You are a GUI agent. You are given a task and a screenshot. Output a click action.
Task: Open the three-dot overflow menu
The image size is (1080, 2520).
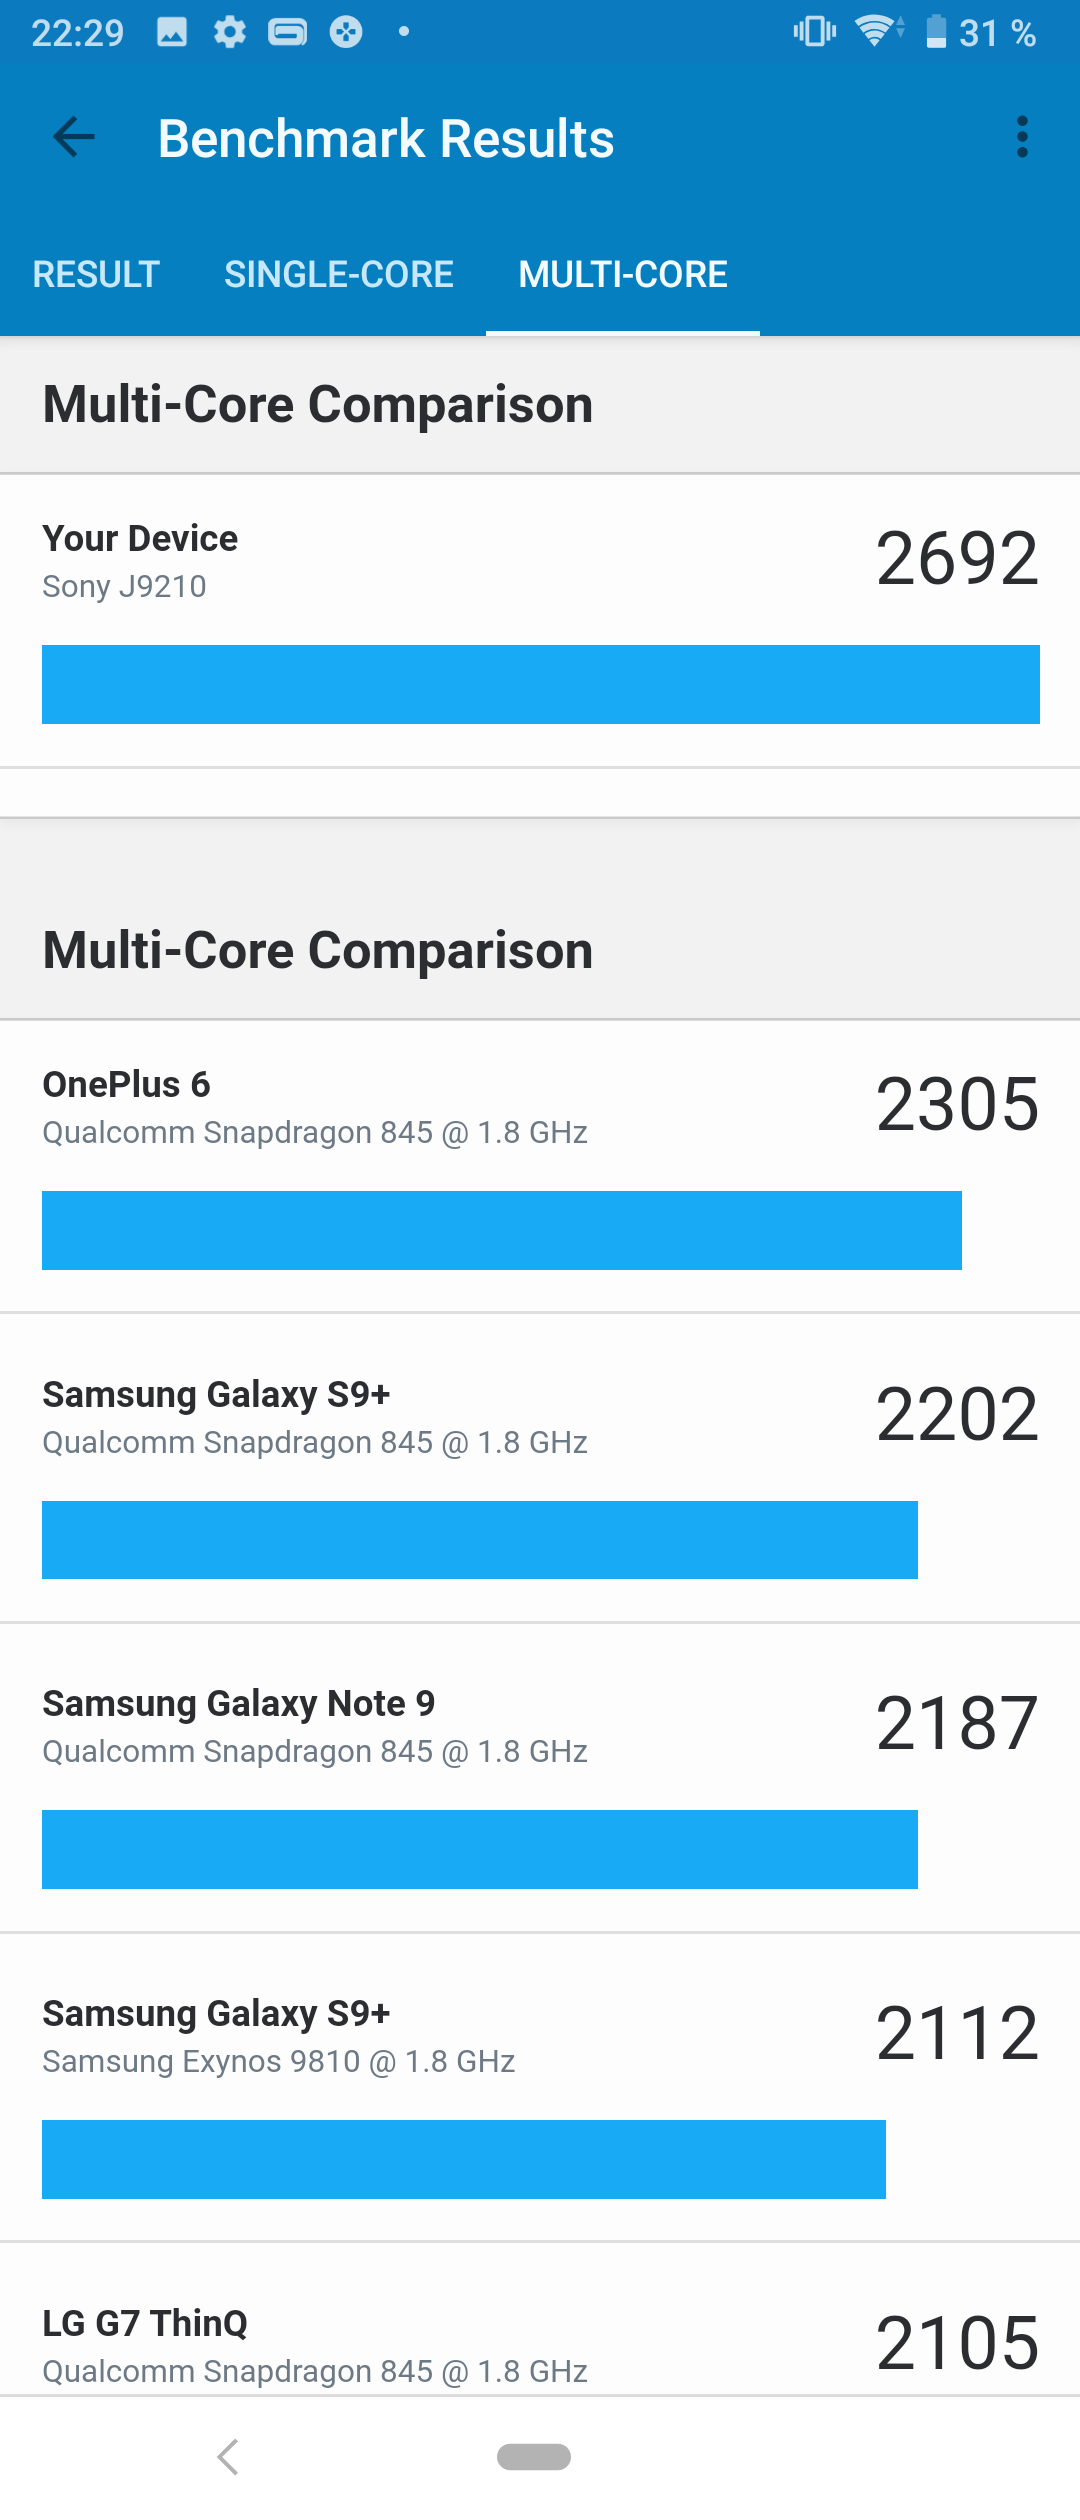pyautogui.click(x=1021, y=137)
